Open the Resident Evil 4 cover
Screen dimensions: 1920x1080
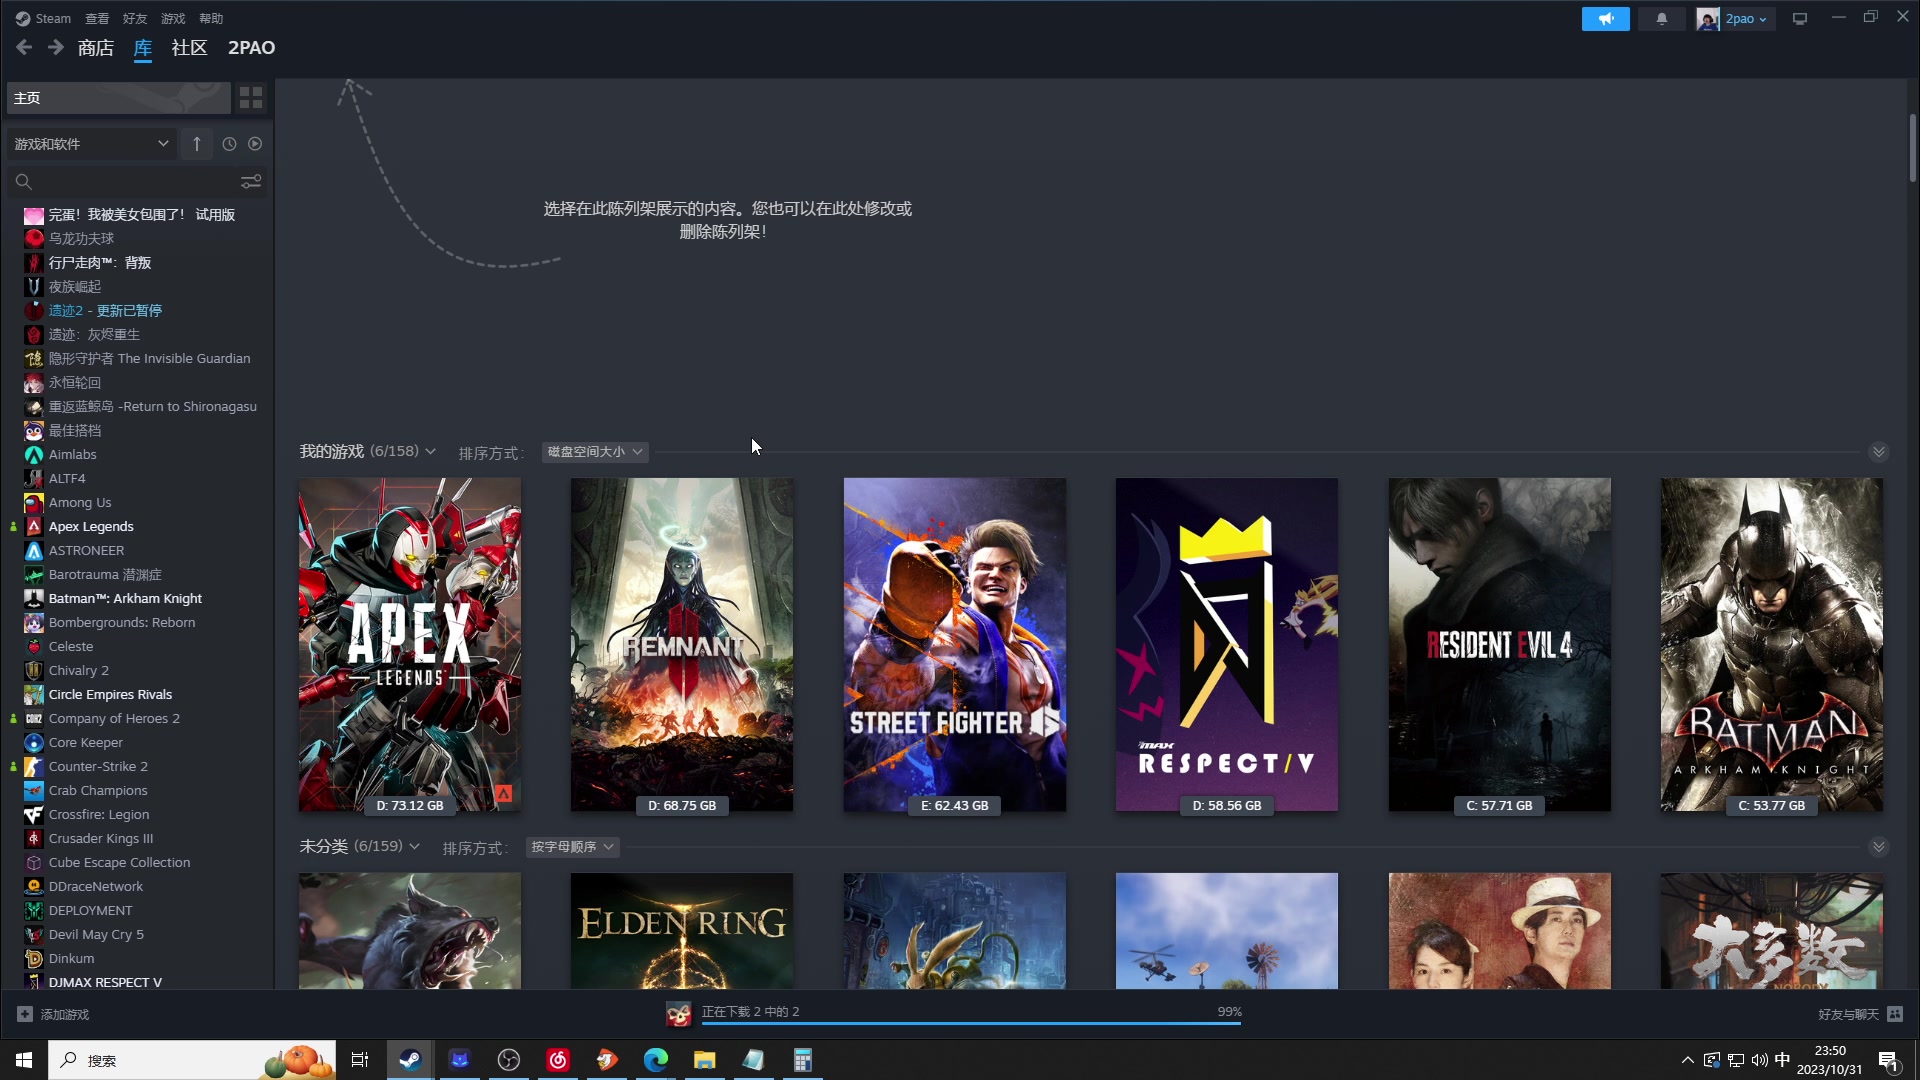pos(1500,644)
